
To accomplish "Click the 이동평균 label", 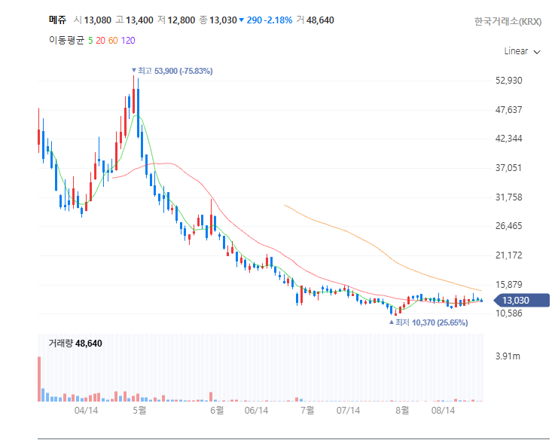I will (67, 40).
